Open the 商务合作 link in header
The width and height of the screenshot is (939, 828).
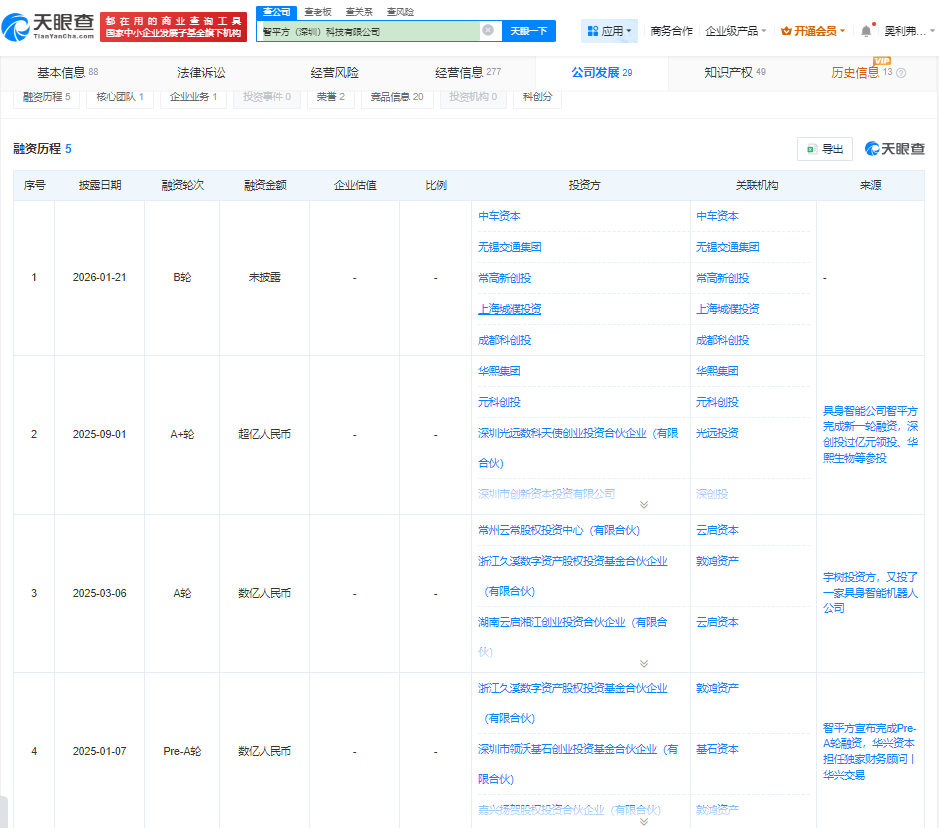point(671,31)
